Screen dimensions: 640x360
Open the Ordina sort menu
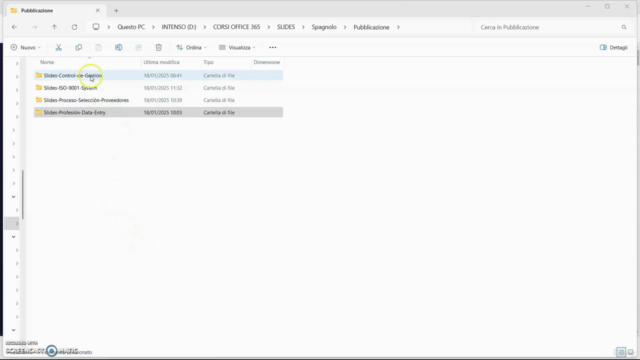pyautogui.click(x=191, y=47)
